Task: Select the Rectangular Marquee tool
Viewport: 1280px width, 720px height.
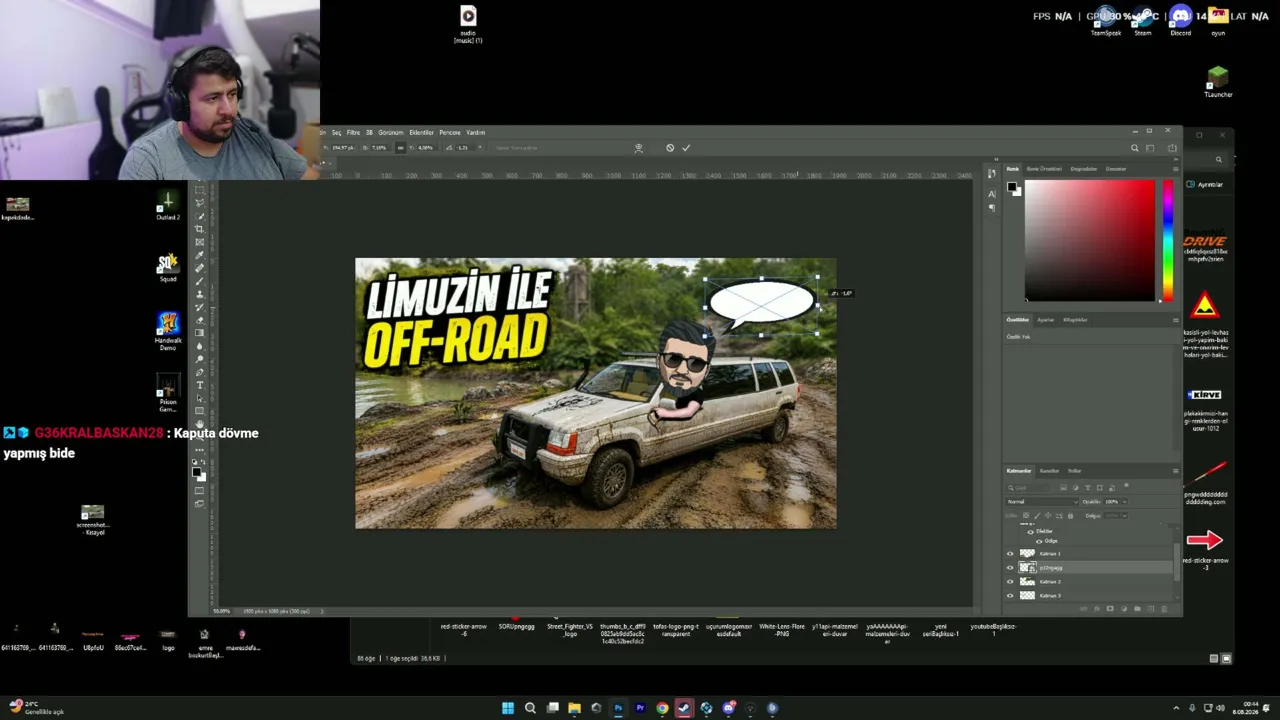Action: tap(200, 190)
